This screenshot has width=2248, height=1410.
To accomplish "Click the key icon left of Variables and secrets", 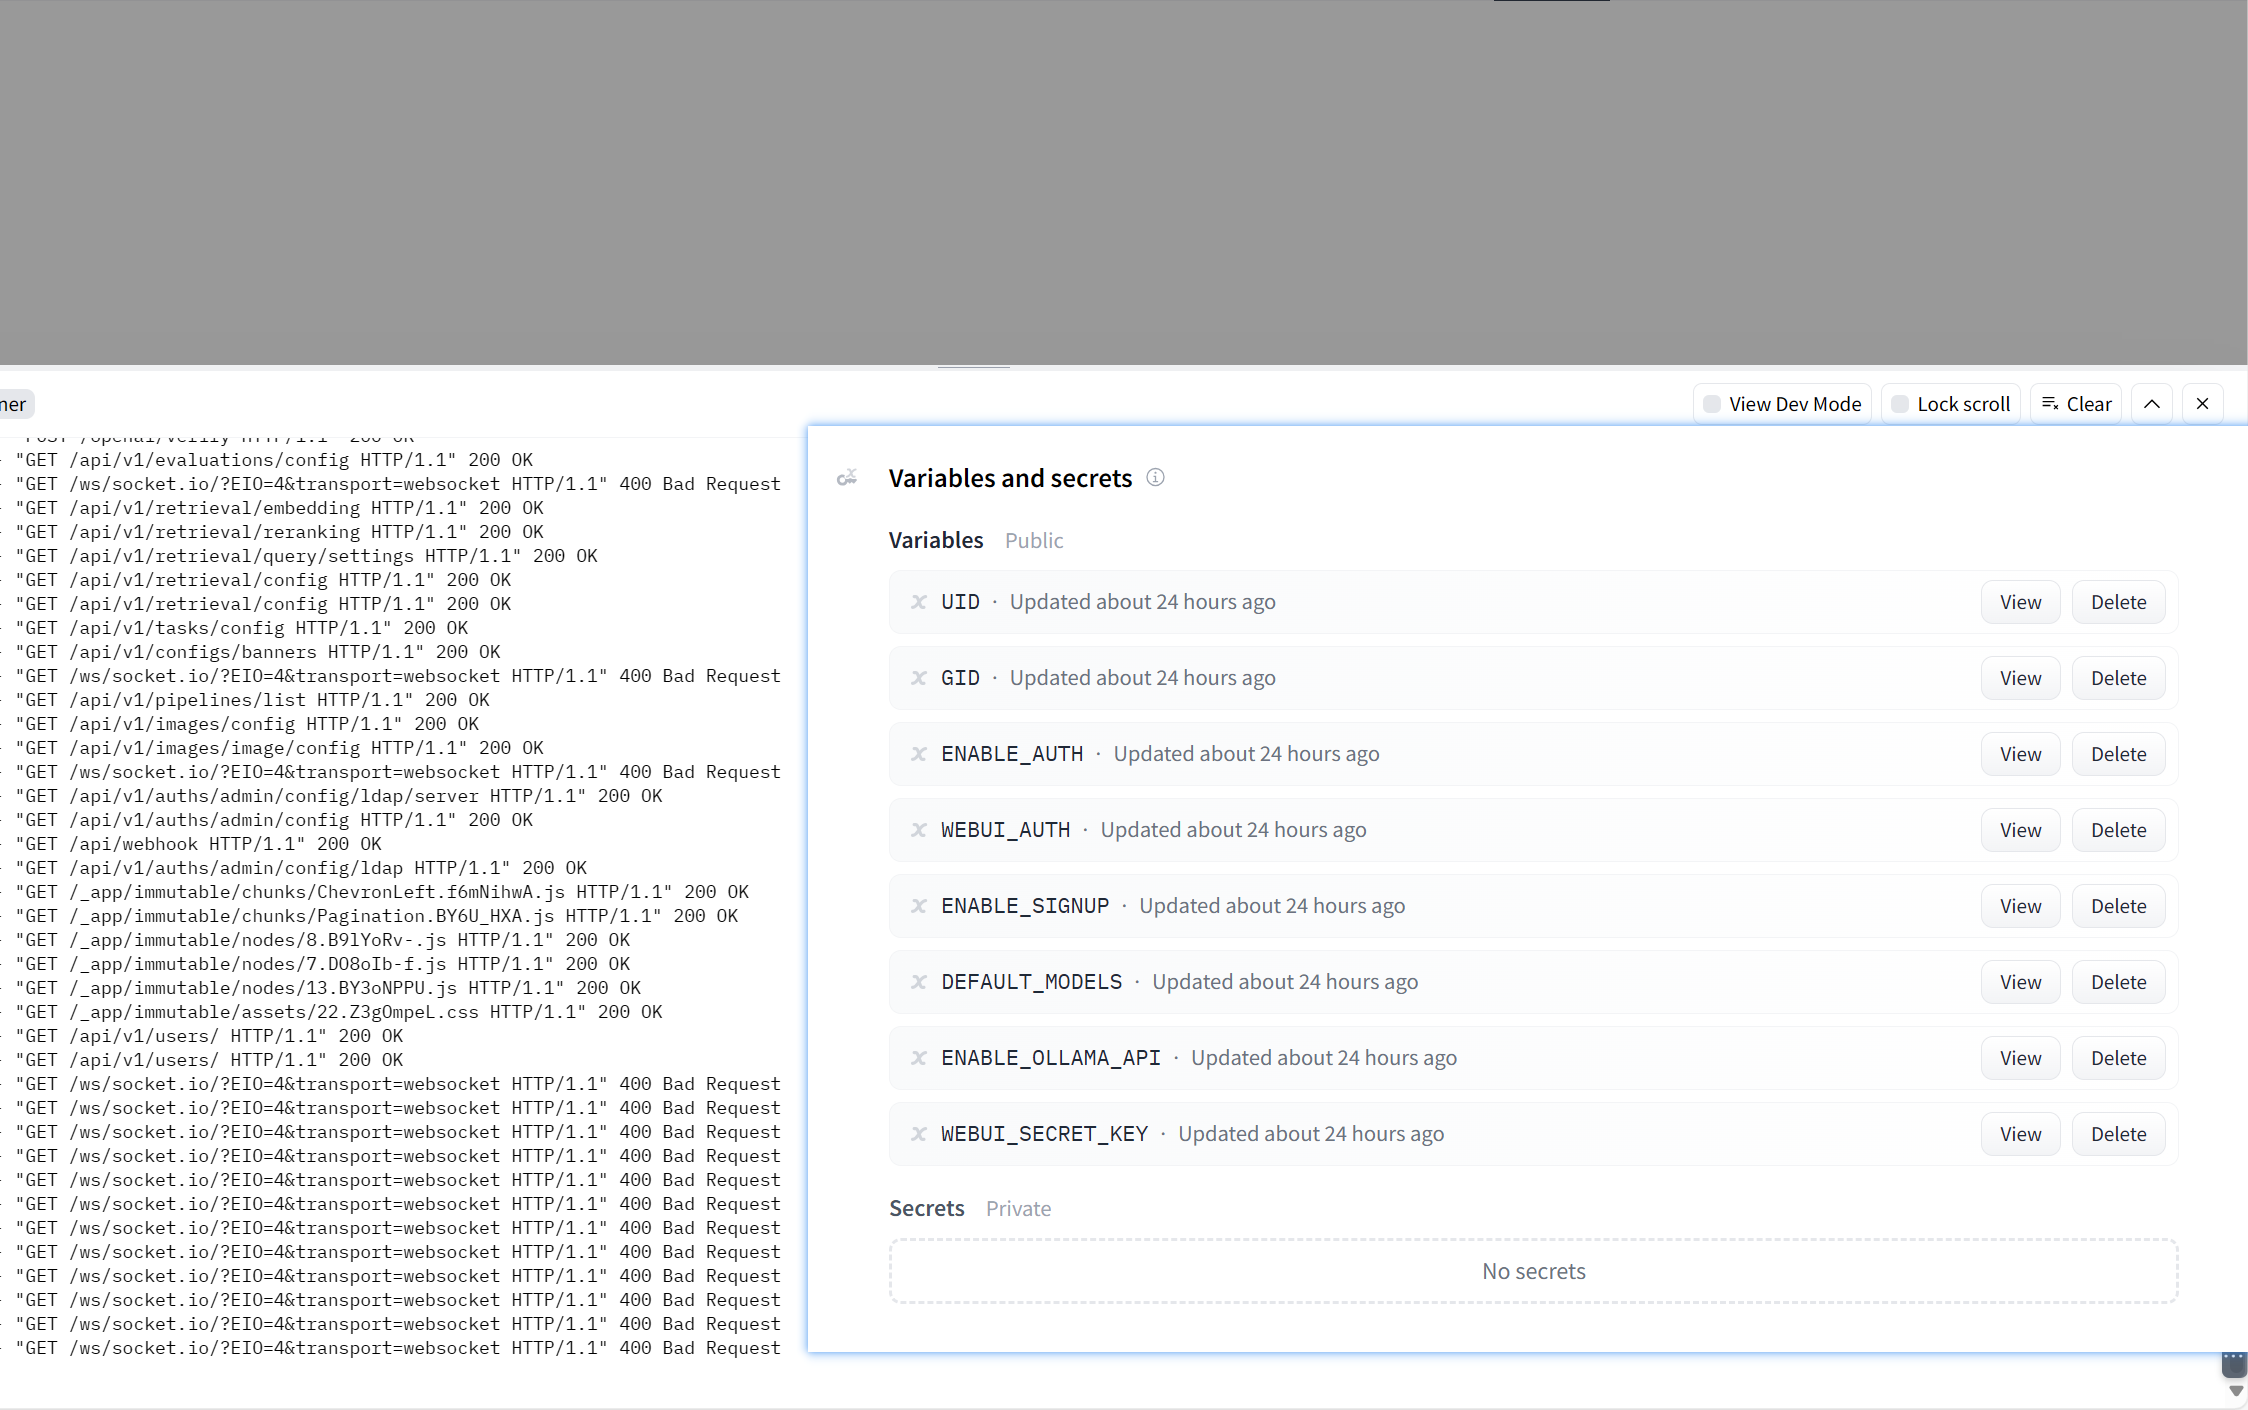I will tap(847, 478).
